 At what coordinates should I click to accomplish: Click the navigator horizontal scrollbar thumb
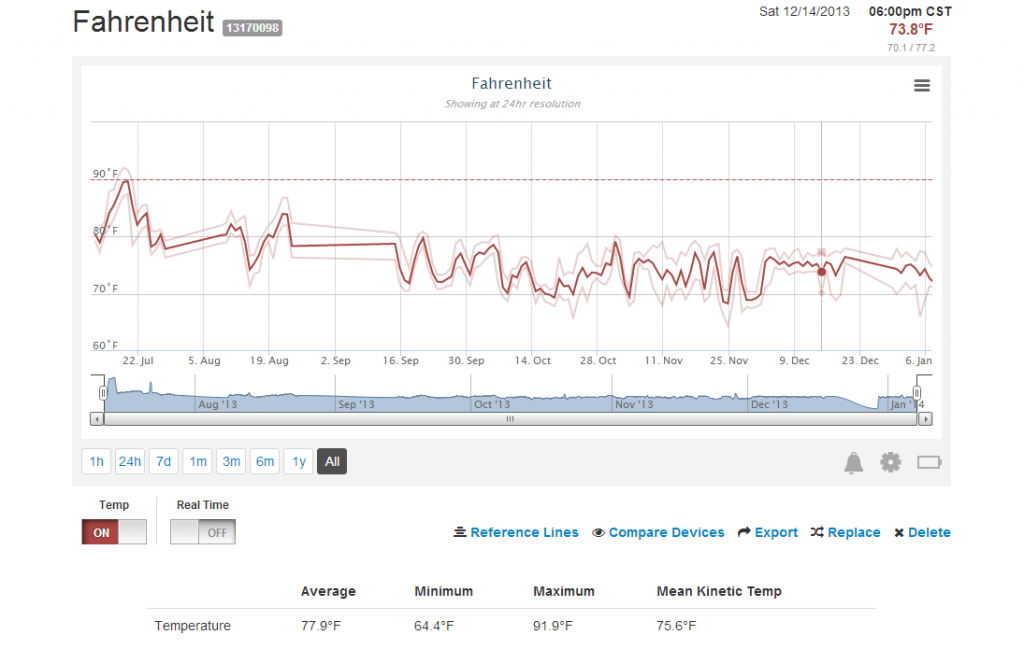[510, 419]
